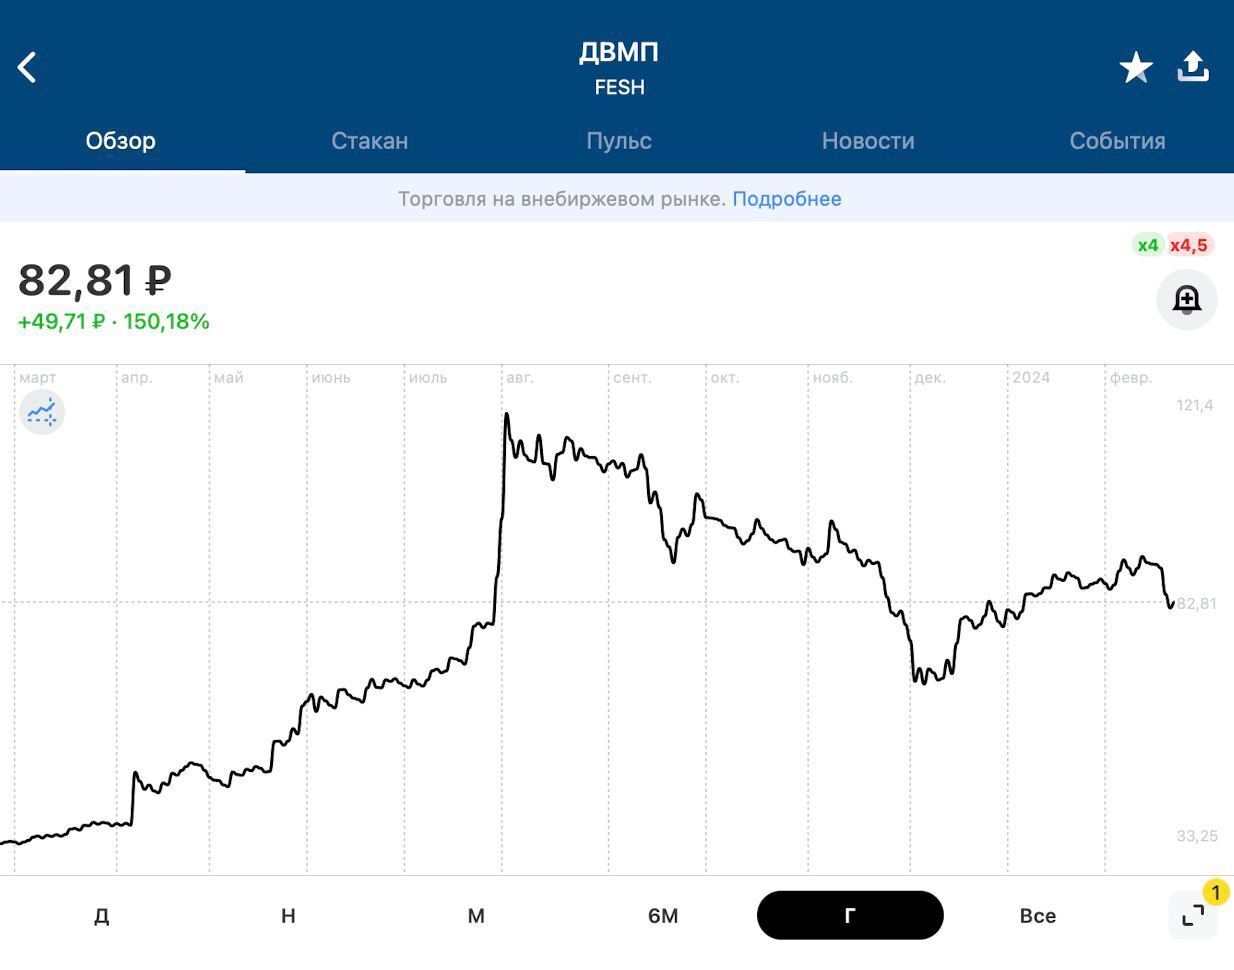Tap the back arrow icon
1234x970 pixels.
coord(28,68)
